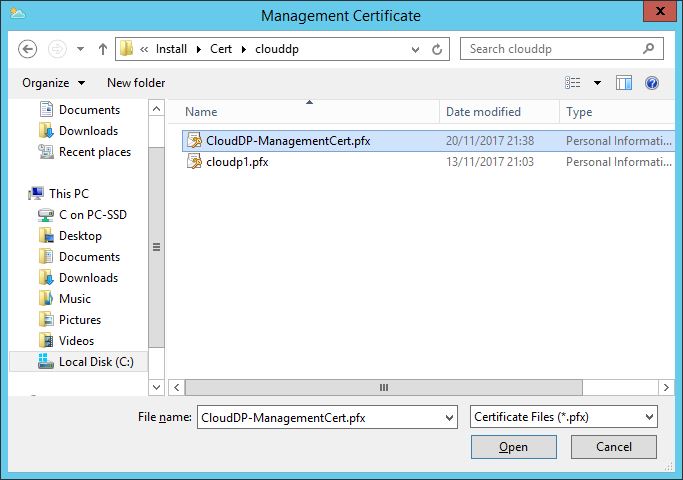Screen dimensions: 683x480
Task: Open the recent locations dropdown arrow
Action: 81,49
